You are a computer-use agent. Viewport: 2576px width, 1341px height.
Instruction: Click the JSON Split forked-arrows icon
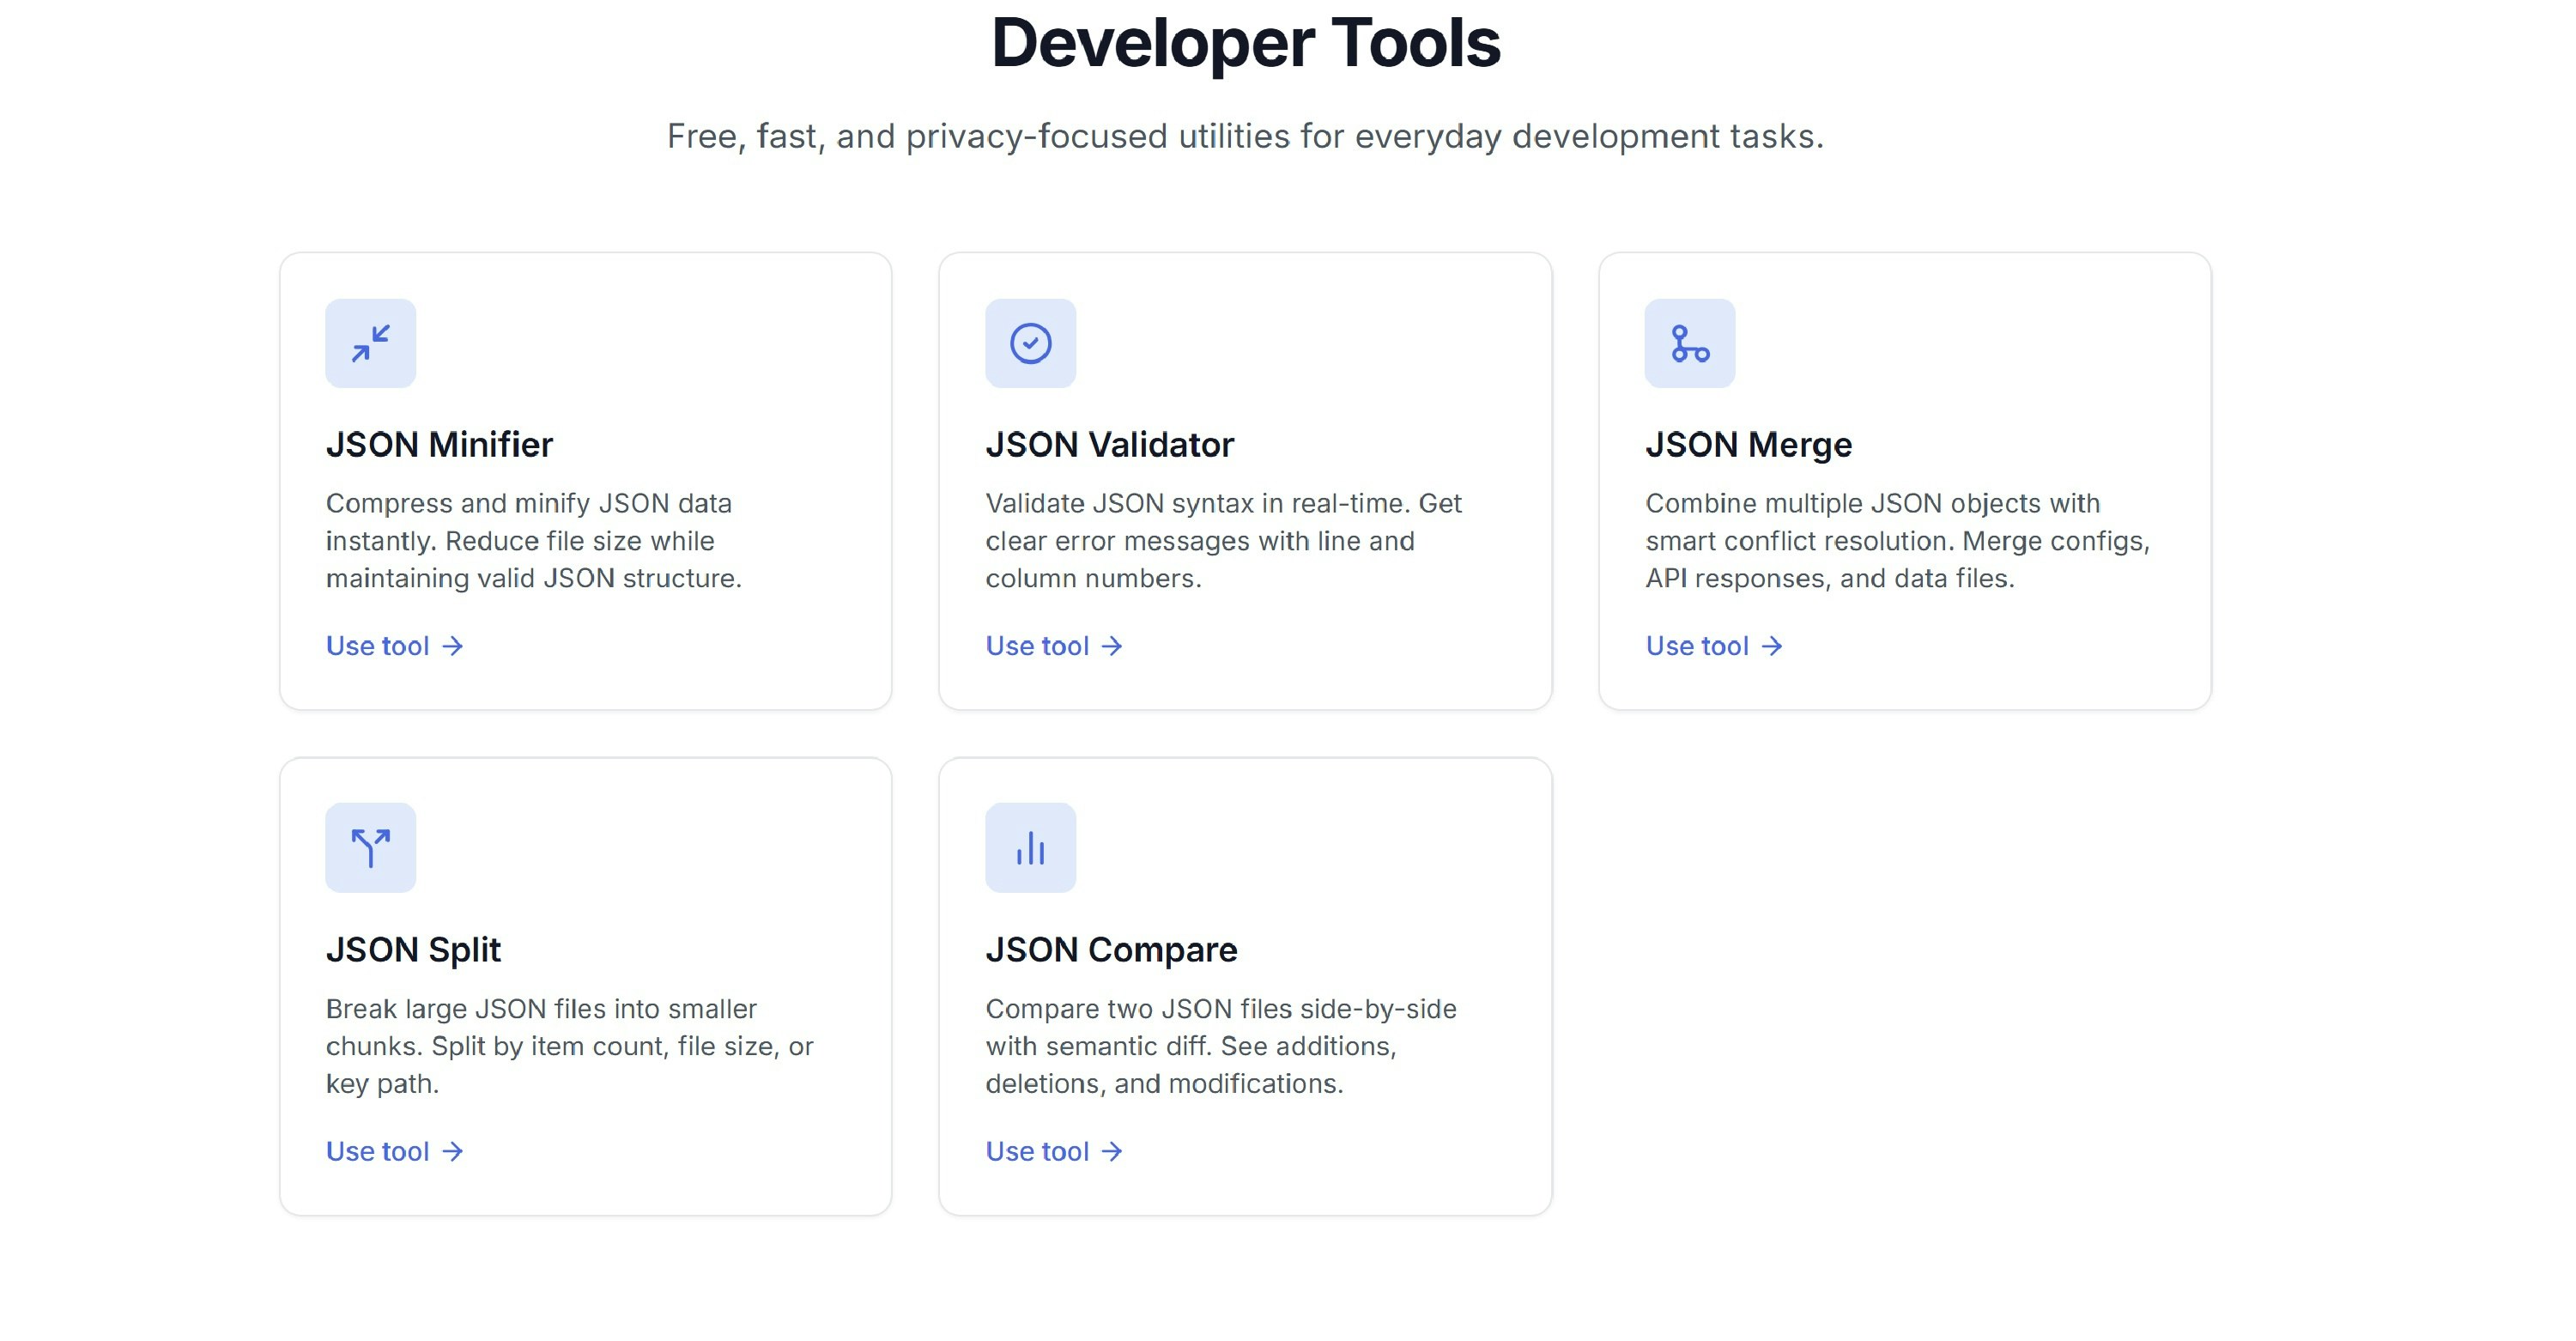point(369,847)
